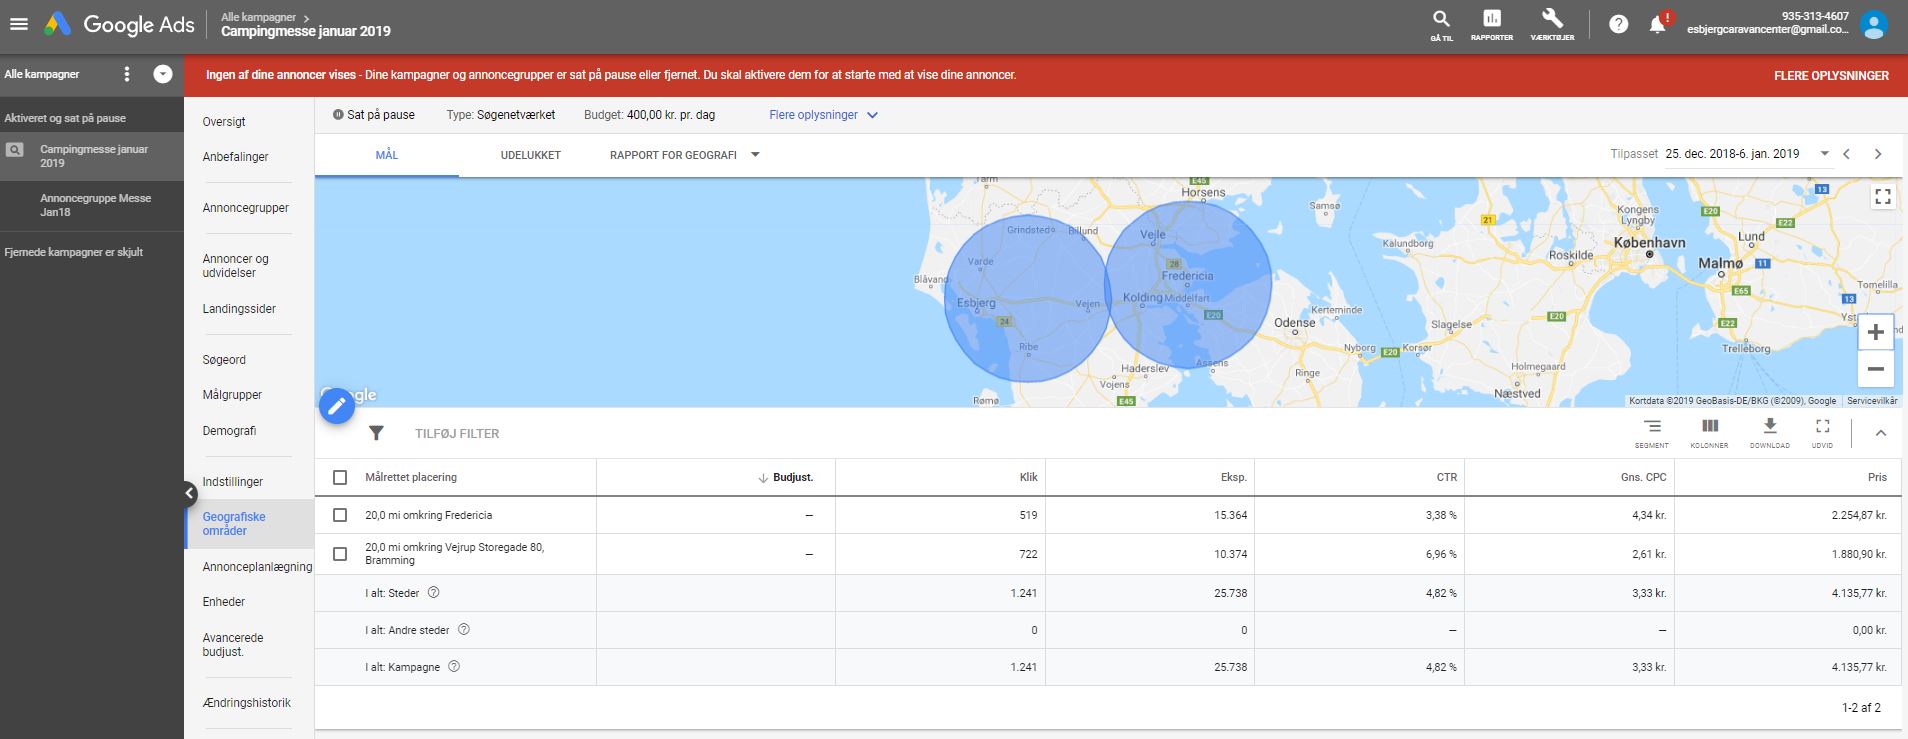Open three-dot options next to Alle kampagner
The image size is (1908, 739).
(127, 74)
